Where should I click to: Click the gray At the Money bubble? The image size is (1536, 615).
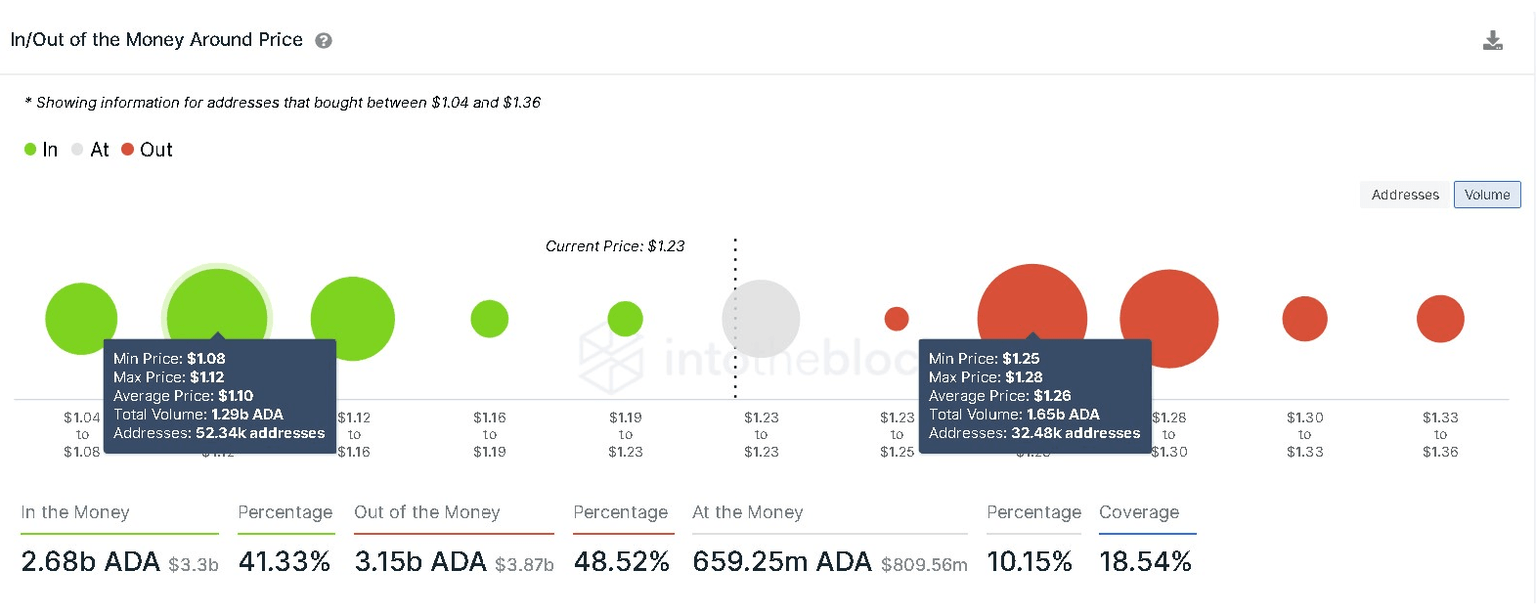pos(762,319)
